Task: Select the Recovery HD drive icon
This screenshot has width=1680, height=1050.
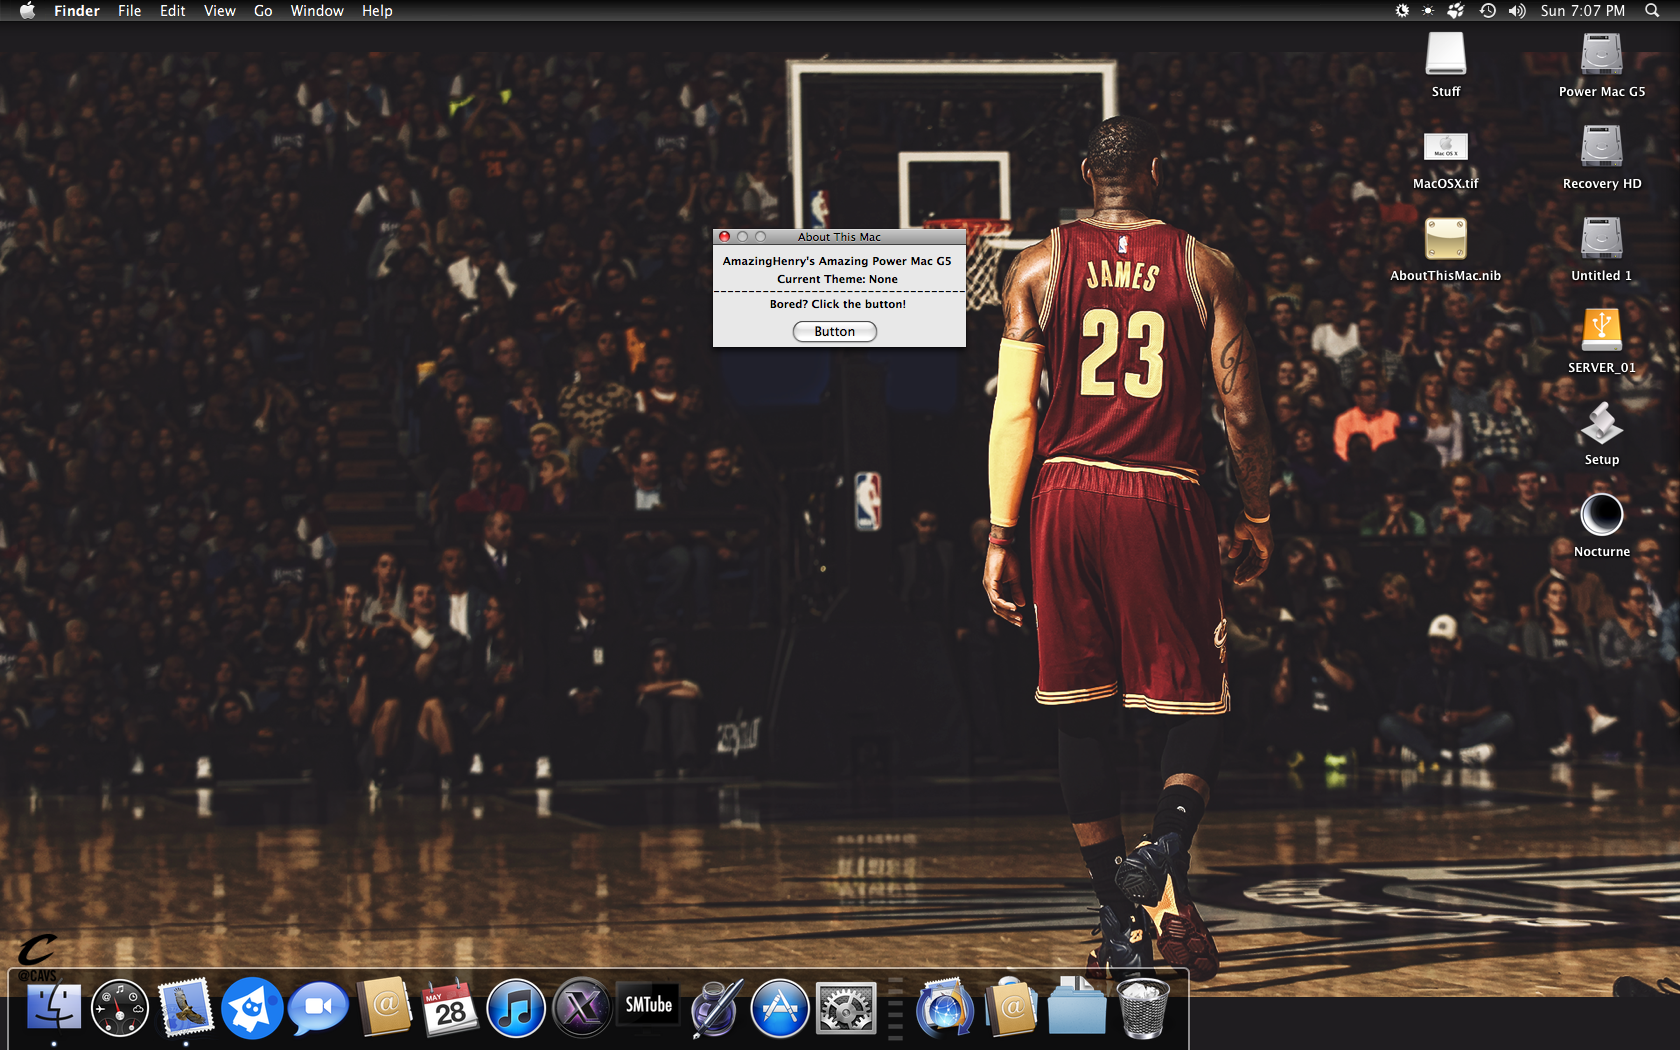Action: pyautogui.click(x=1602, y=146)
